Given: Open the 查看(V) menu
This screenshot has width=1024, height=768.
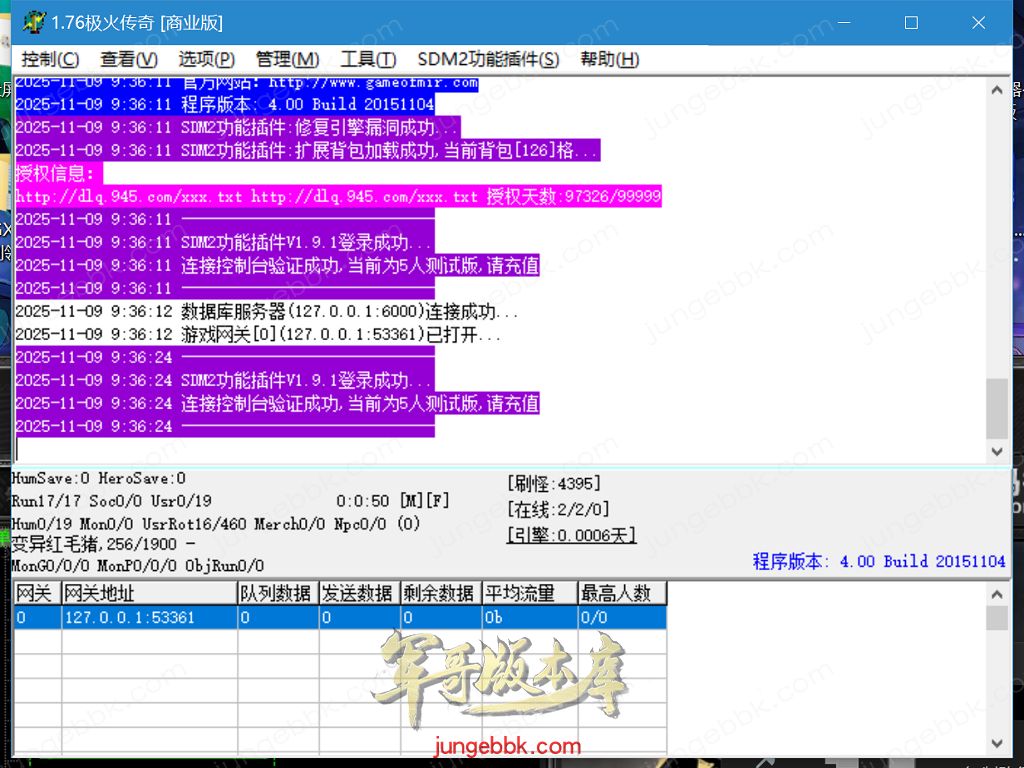Looking at the screenshot, I should 129,59.
